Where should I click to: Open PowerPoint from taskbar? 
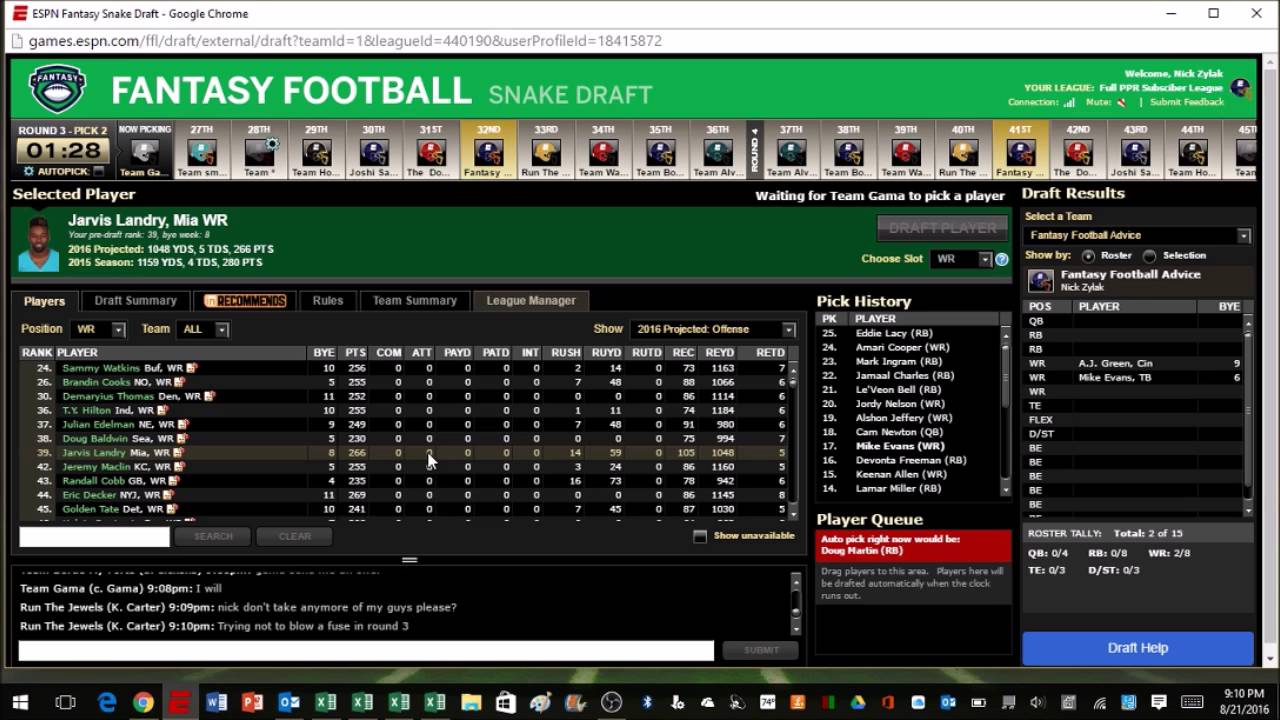tap(252, 703)
